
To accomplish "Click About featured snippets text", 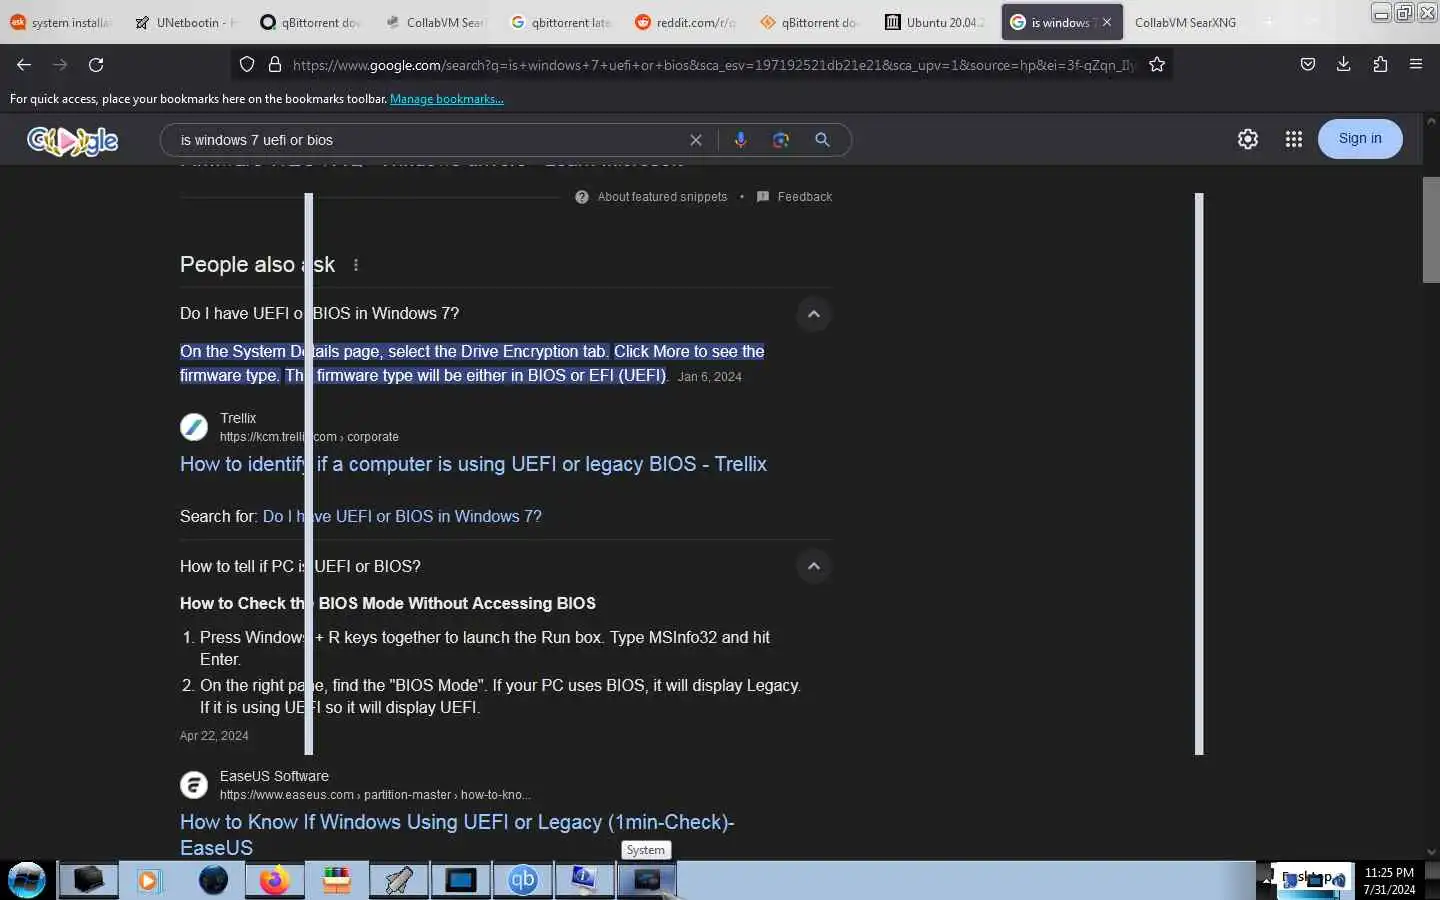I will [662, 197].
